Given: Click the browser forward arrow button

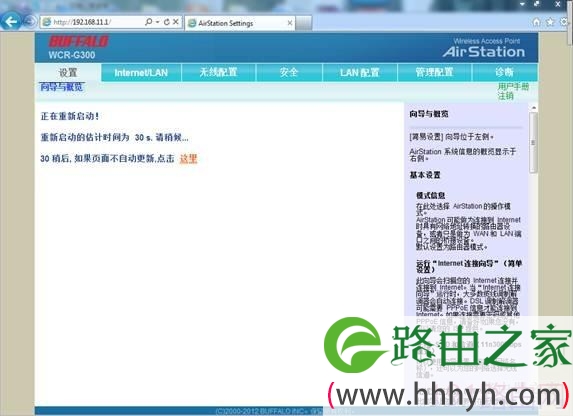Looking at the screenshot, I should 30,22.
